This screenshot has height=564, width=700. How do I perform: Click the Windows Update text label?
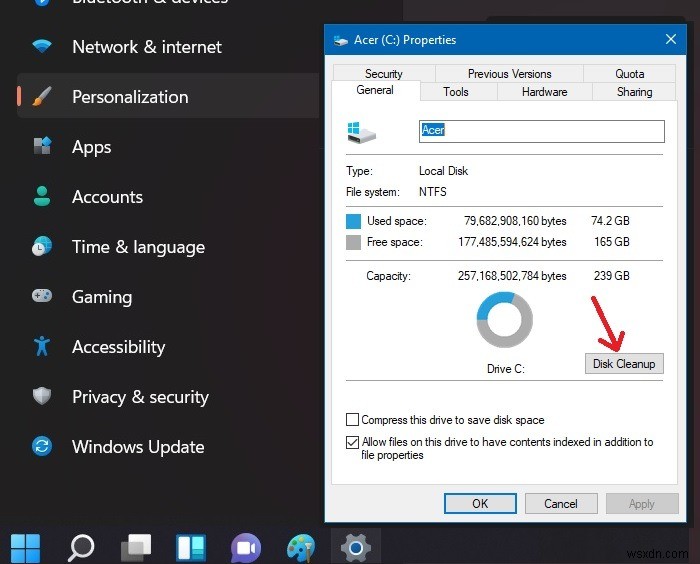(138, 447)
